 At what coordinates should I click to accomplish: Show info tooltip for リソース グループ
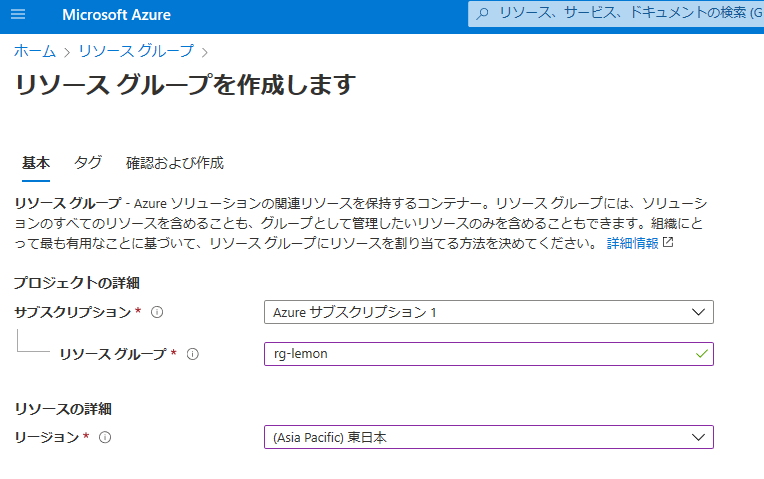192,354
